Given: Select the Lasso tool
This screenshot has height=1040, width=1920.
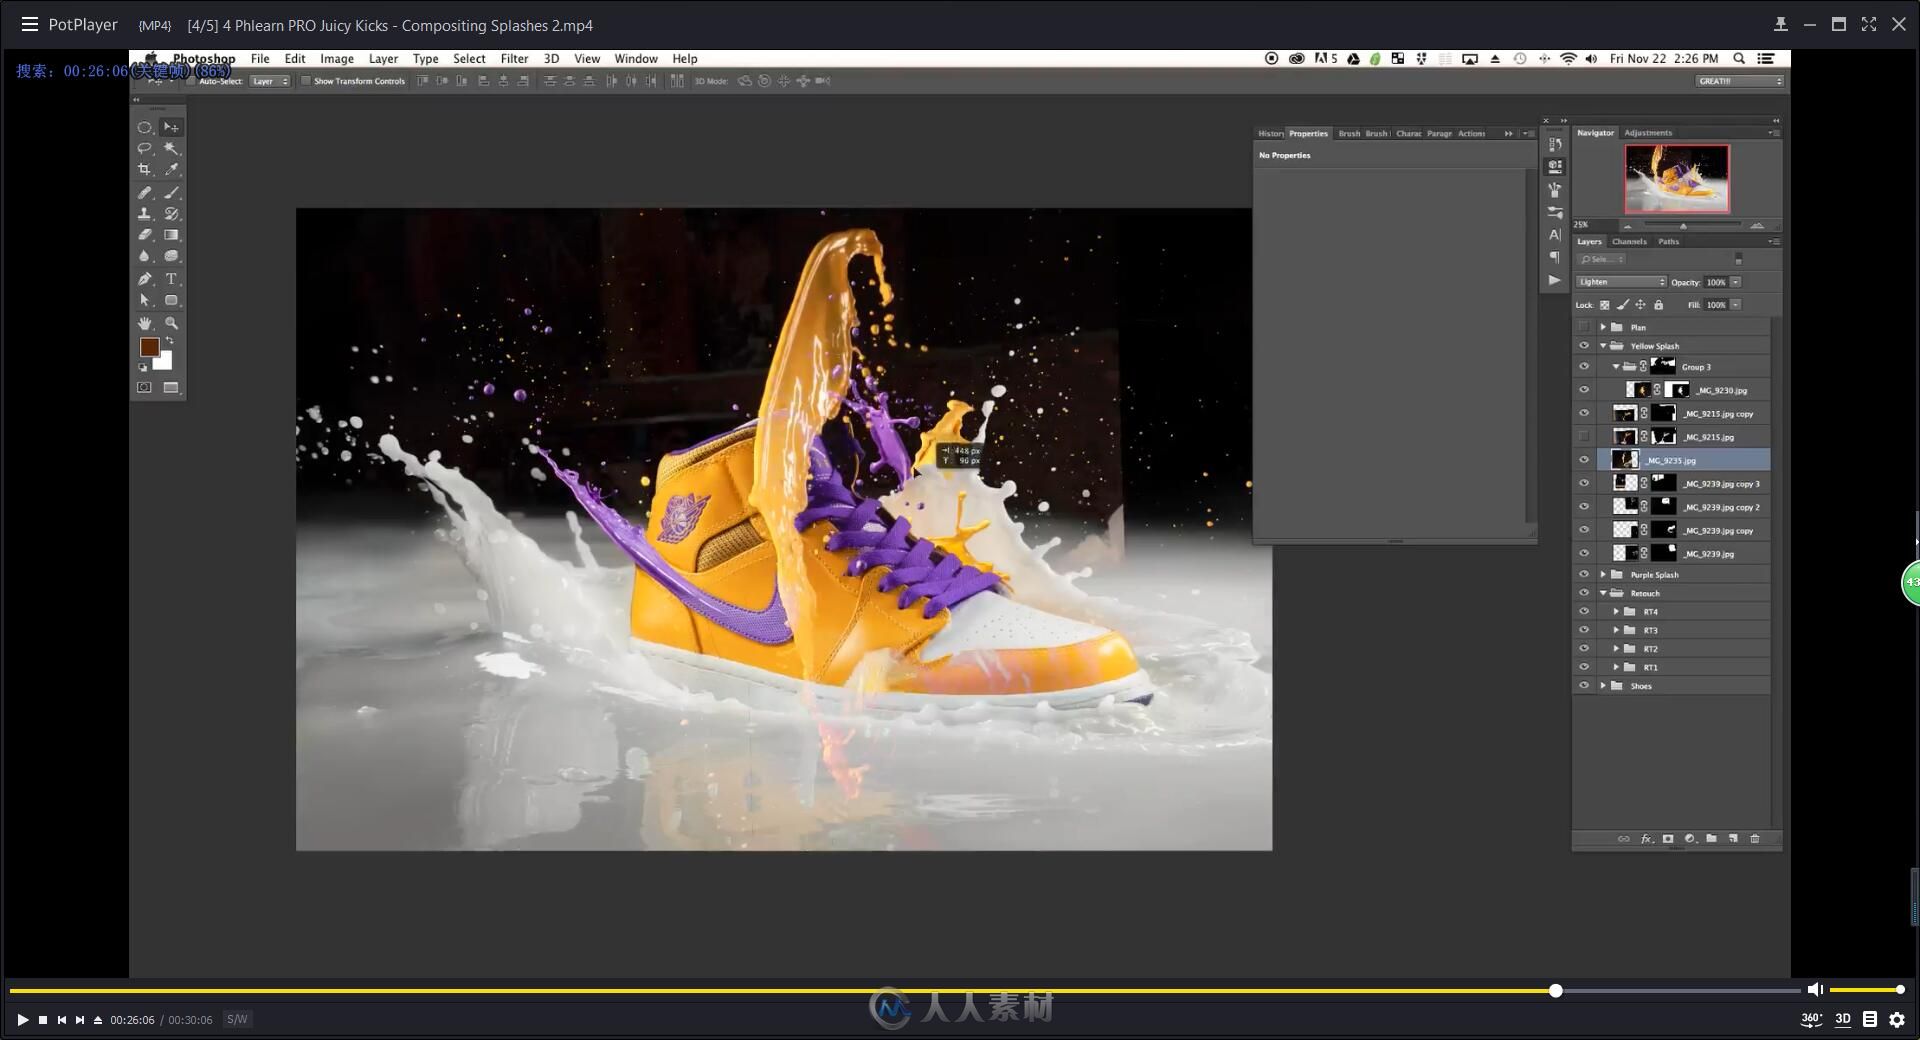Looking at the screenshot, I should [x=145, y=149].
